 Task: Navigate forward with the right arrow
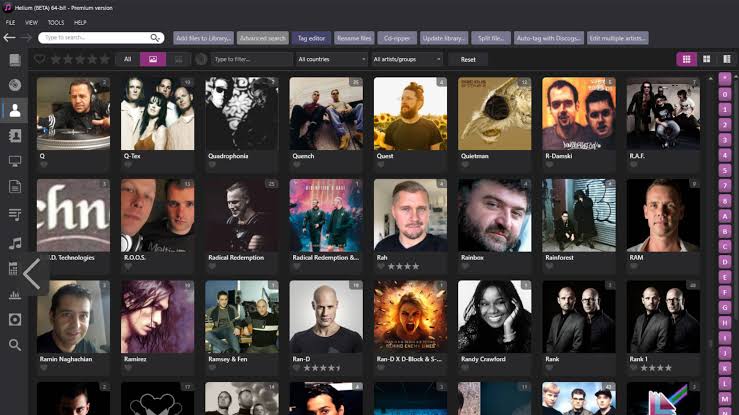[x=26, y=38]
